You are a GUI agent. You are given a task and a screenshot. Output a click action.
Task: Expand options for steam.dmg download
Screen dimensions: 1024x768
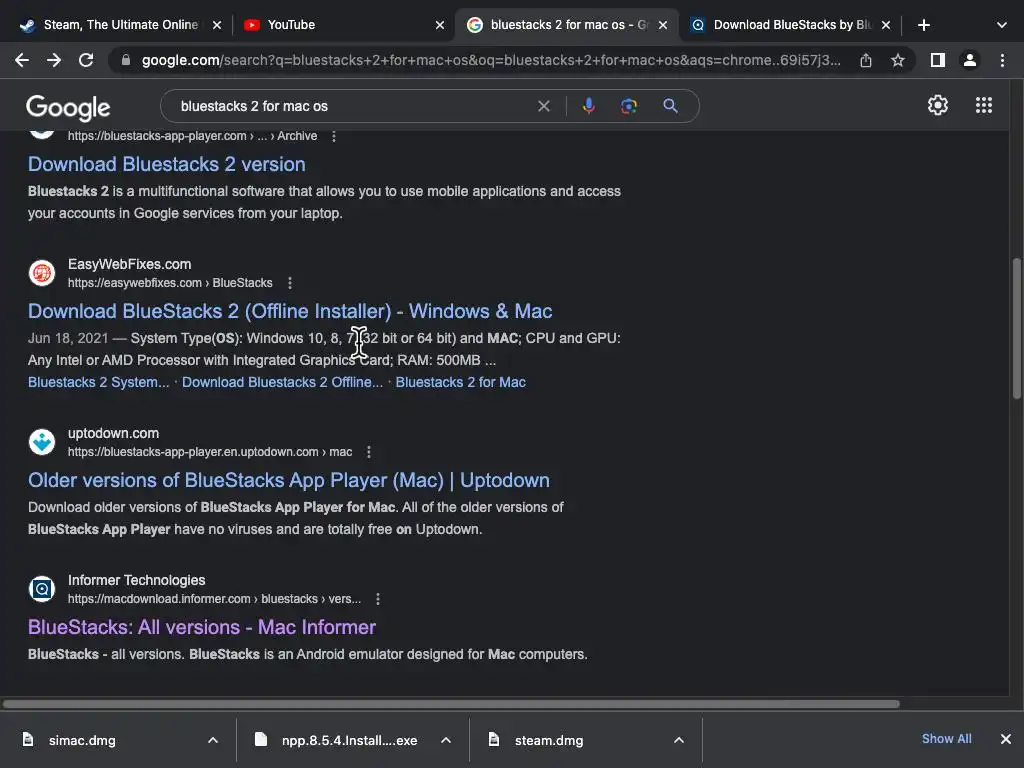(x=679, y=740)
